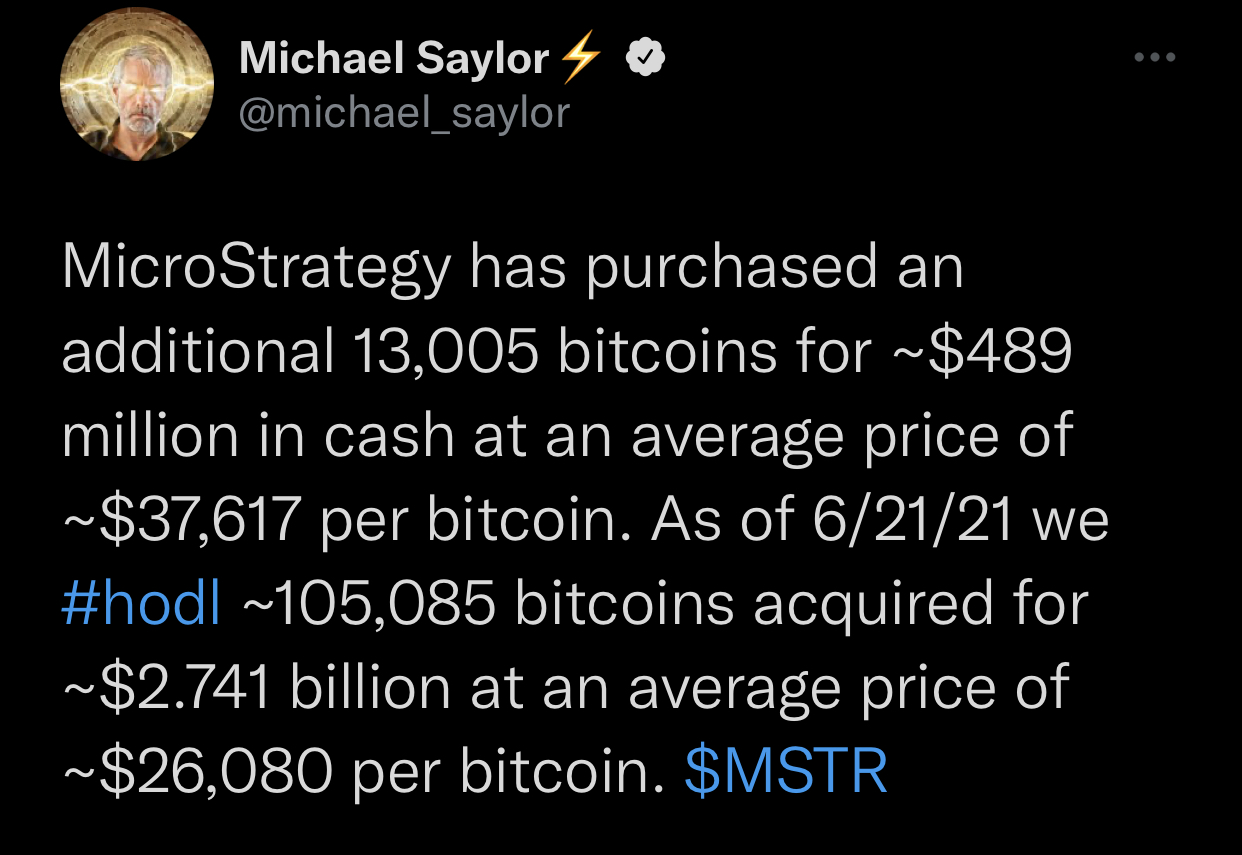Open the Michael Saylor display name link

pos(394,60)
